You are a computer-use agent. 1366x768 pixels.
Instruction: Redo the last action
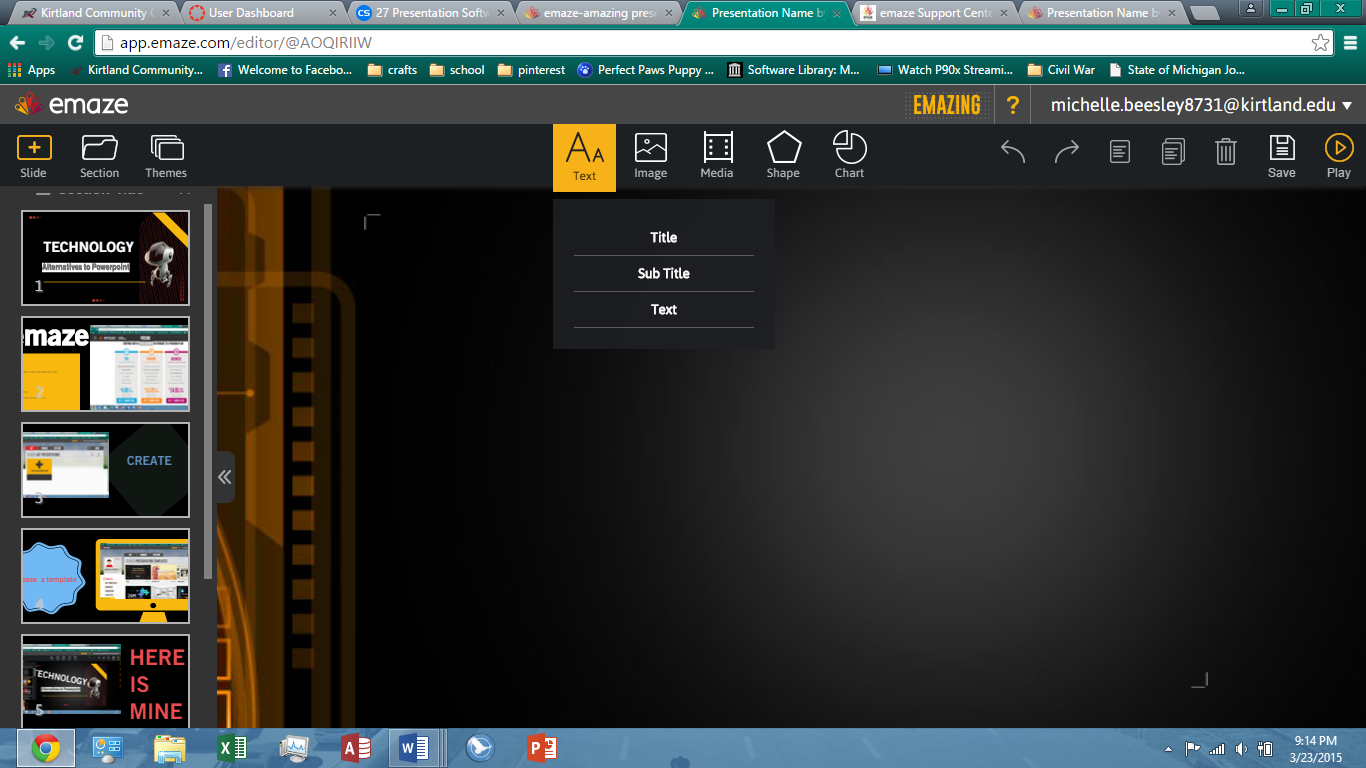point(1067,151)
